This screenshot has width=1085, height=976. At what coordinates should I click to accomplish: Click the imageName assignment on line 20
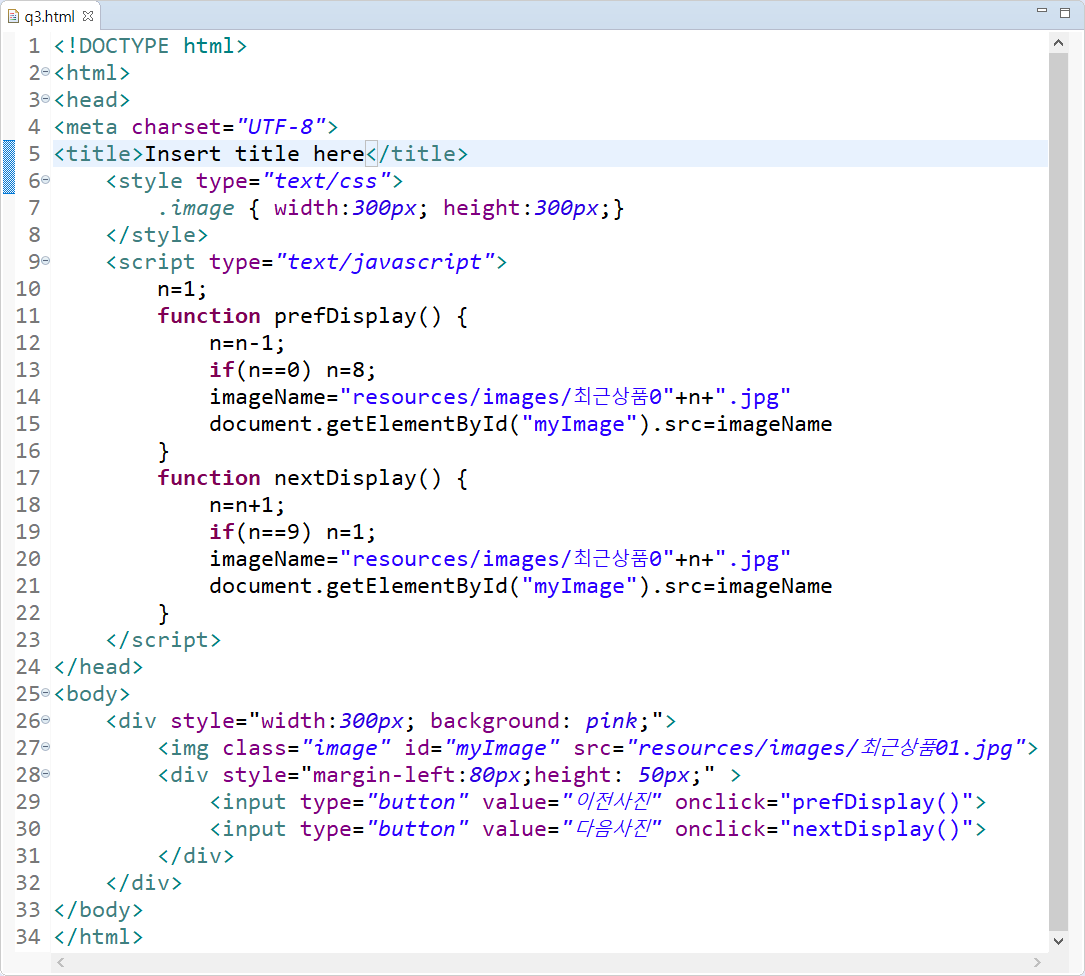pyautogui.click(x=500, y=559)
